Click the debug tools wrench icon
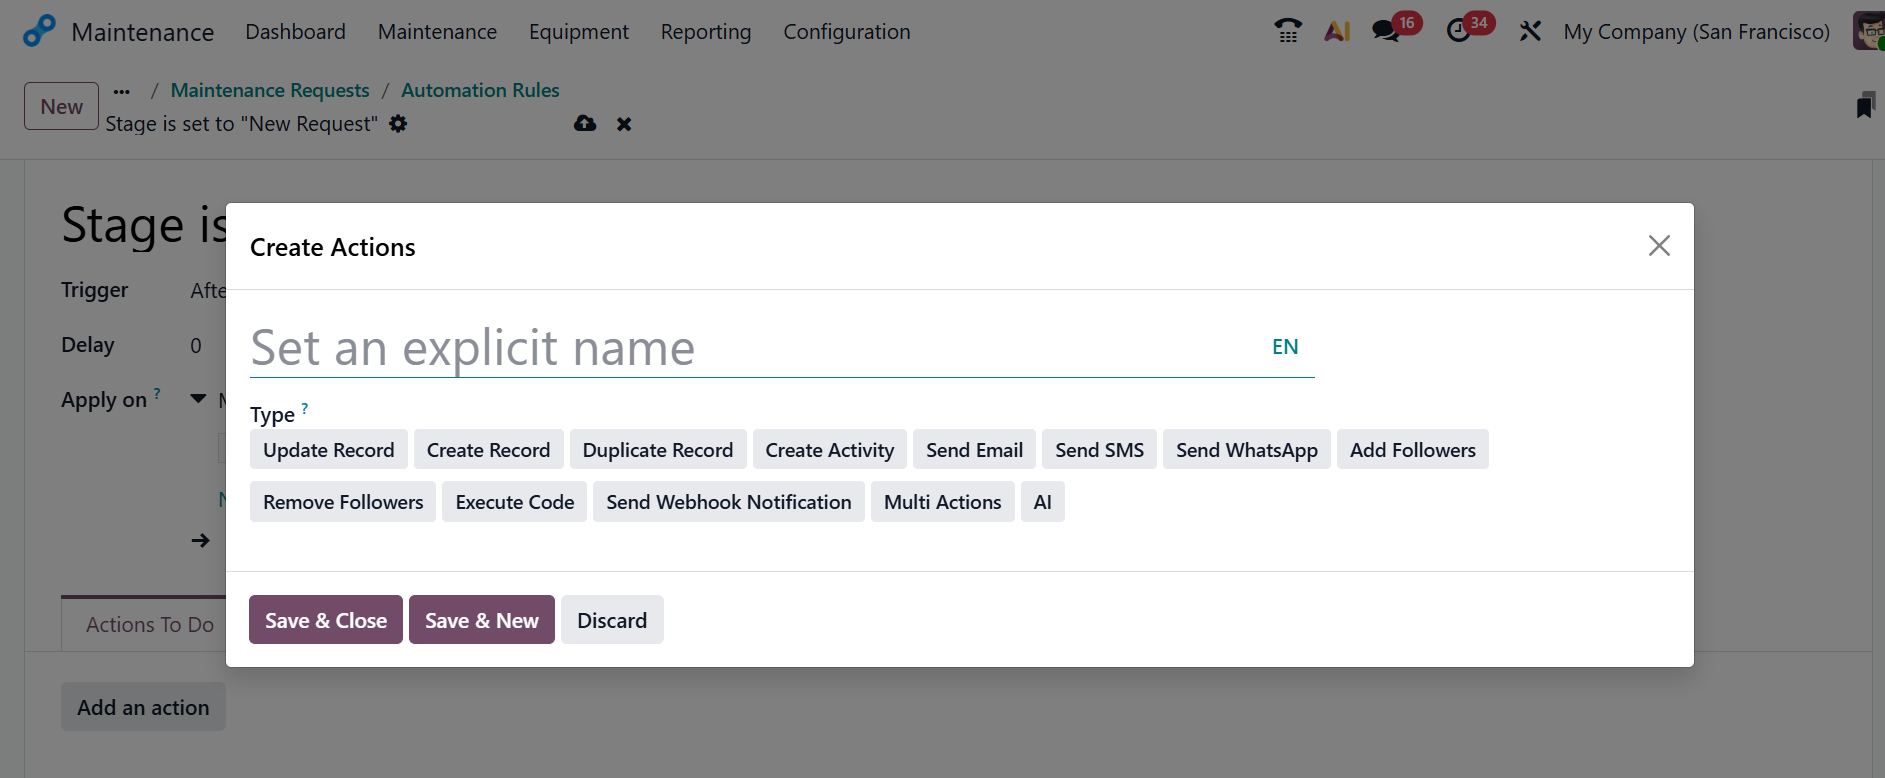 coord(1530,31)
